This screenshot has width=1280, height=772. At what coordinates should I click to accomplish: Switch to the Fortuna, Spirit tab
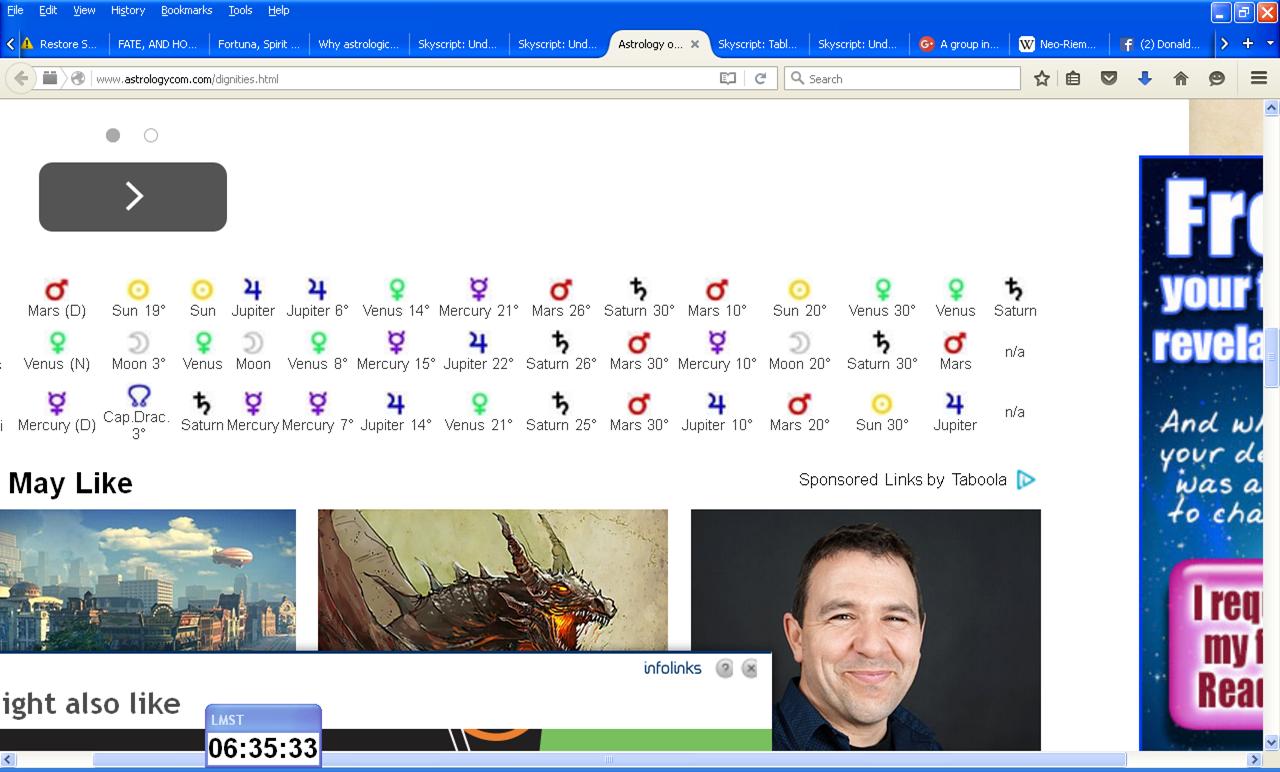point(258,44)
